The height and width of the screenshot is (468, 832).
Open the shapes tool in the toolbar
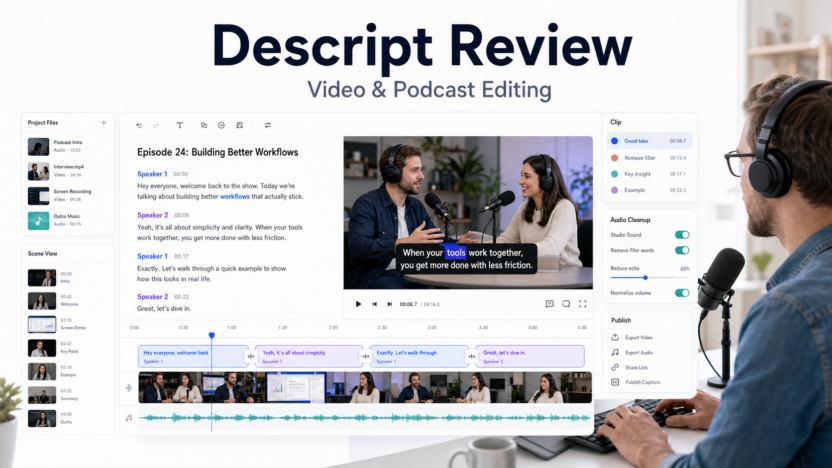click(x=204, y=125)
